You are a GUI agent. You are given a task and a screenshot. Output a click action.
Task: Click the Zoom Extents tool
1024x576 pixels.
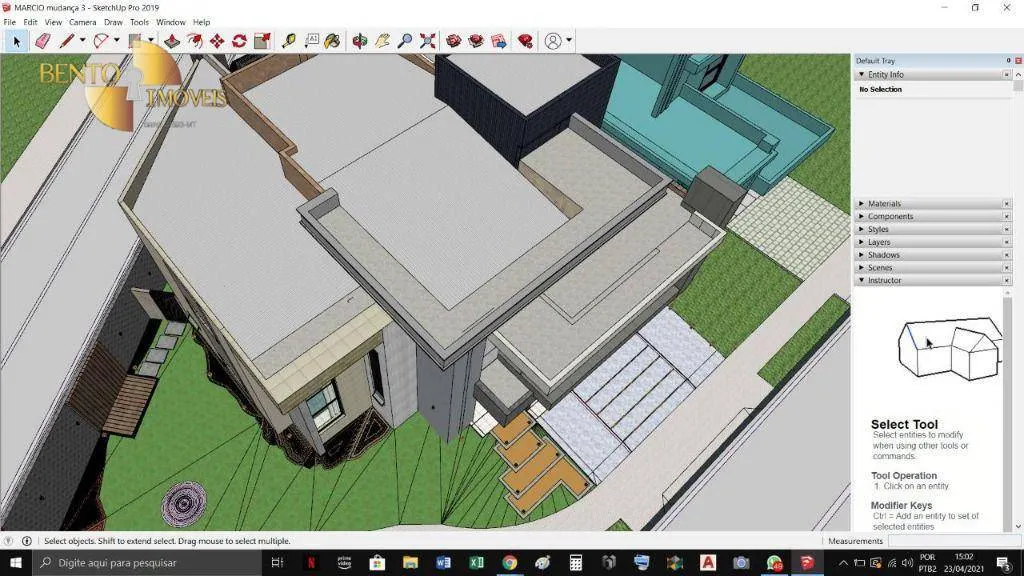tap(428, 41)
